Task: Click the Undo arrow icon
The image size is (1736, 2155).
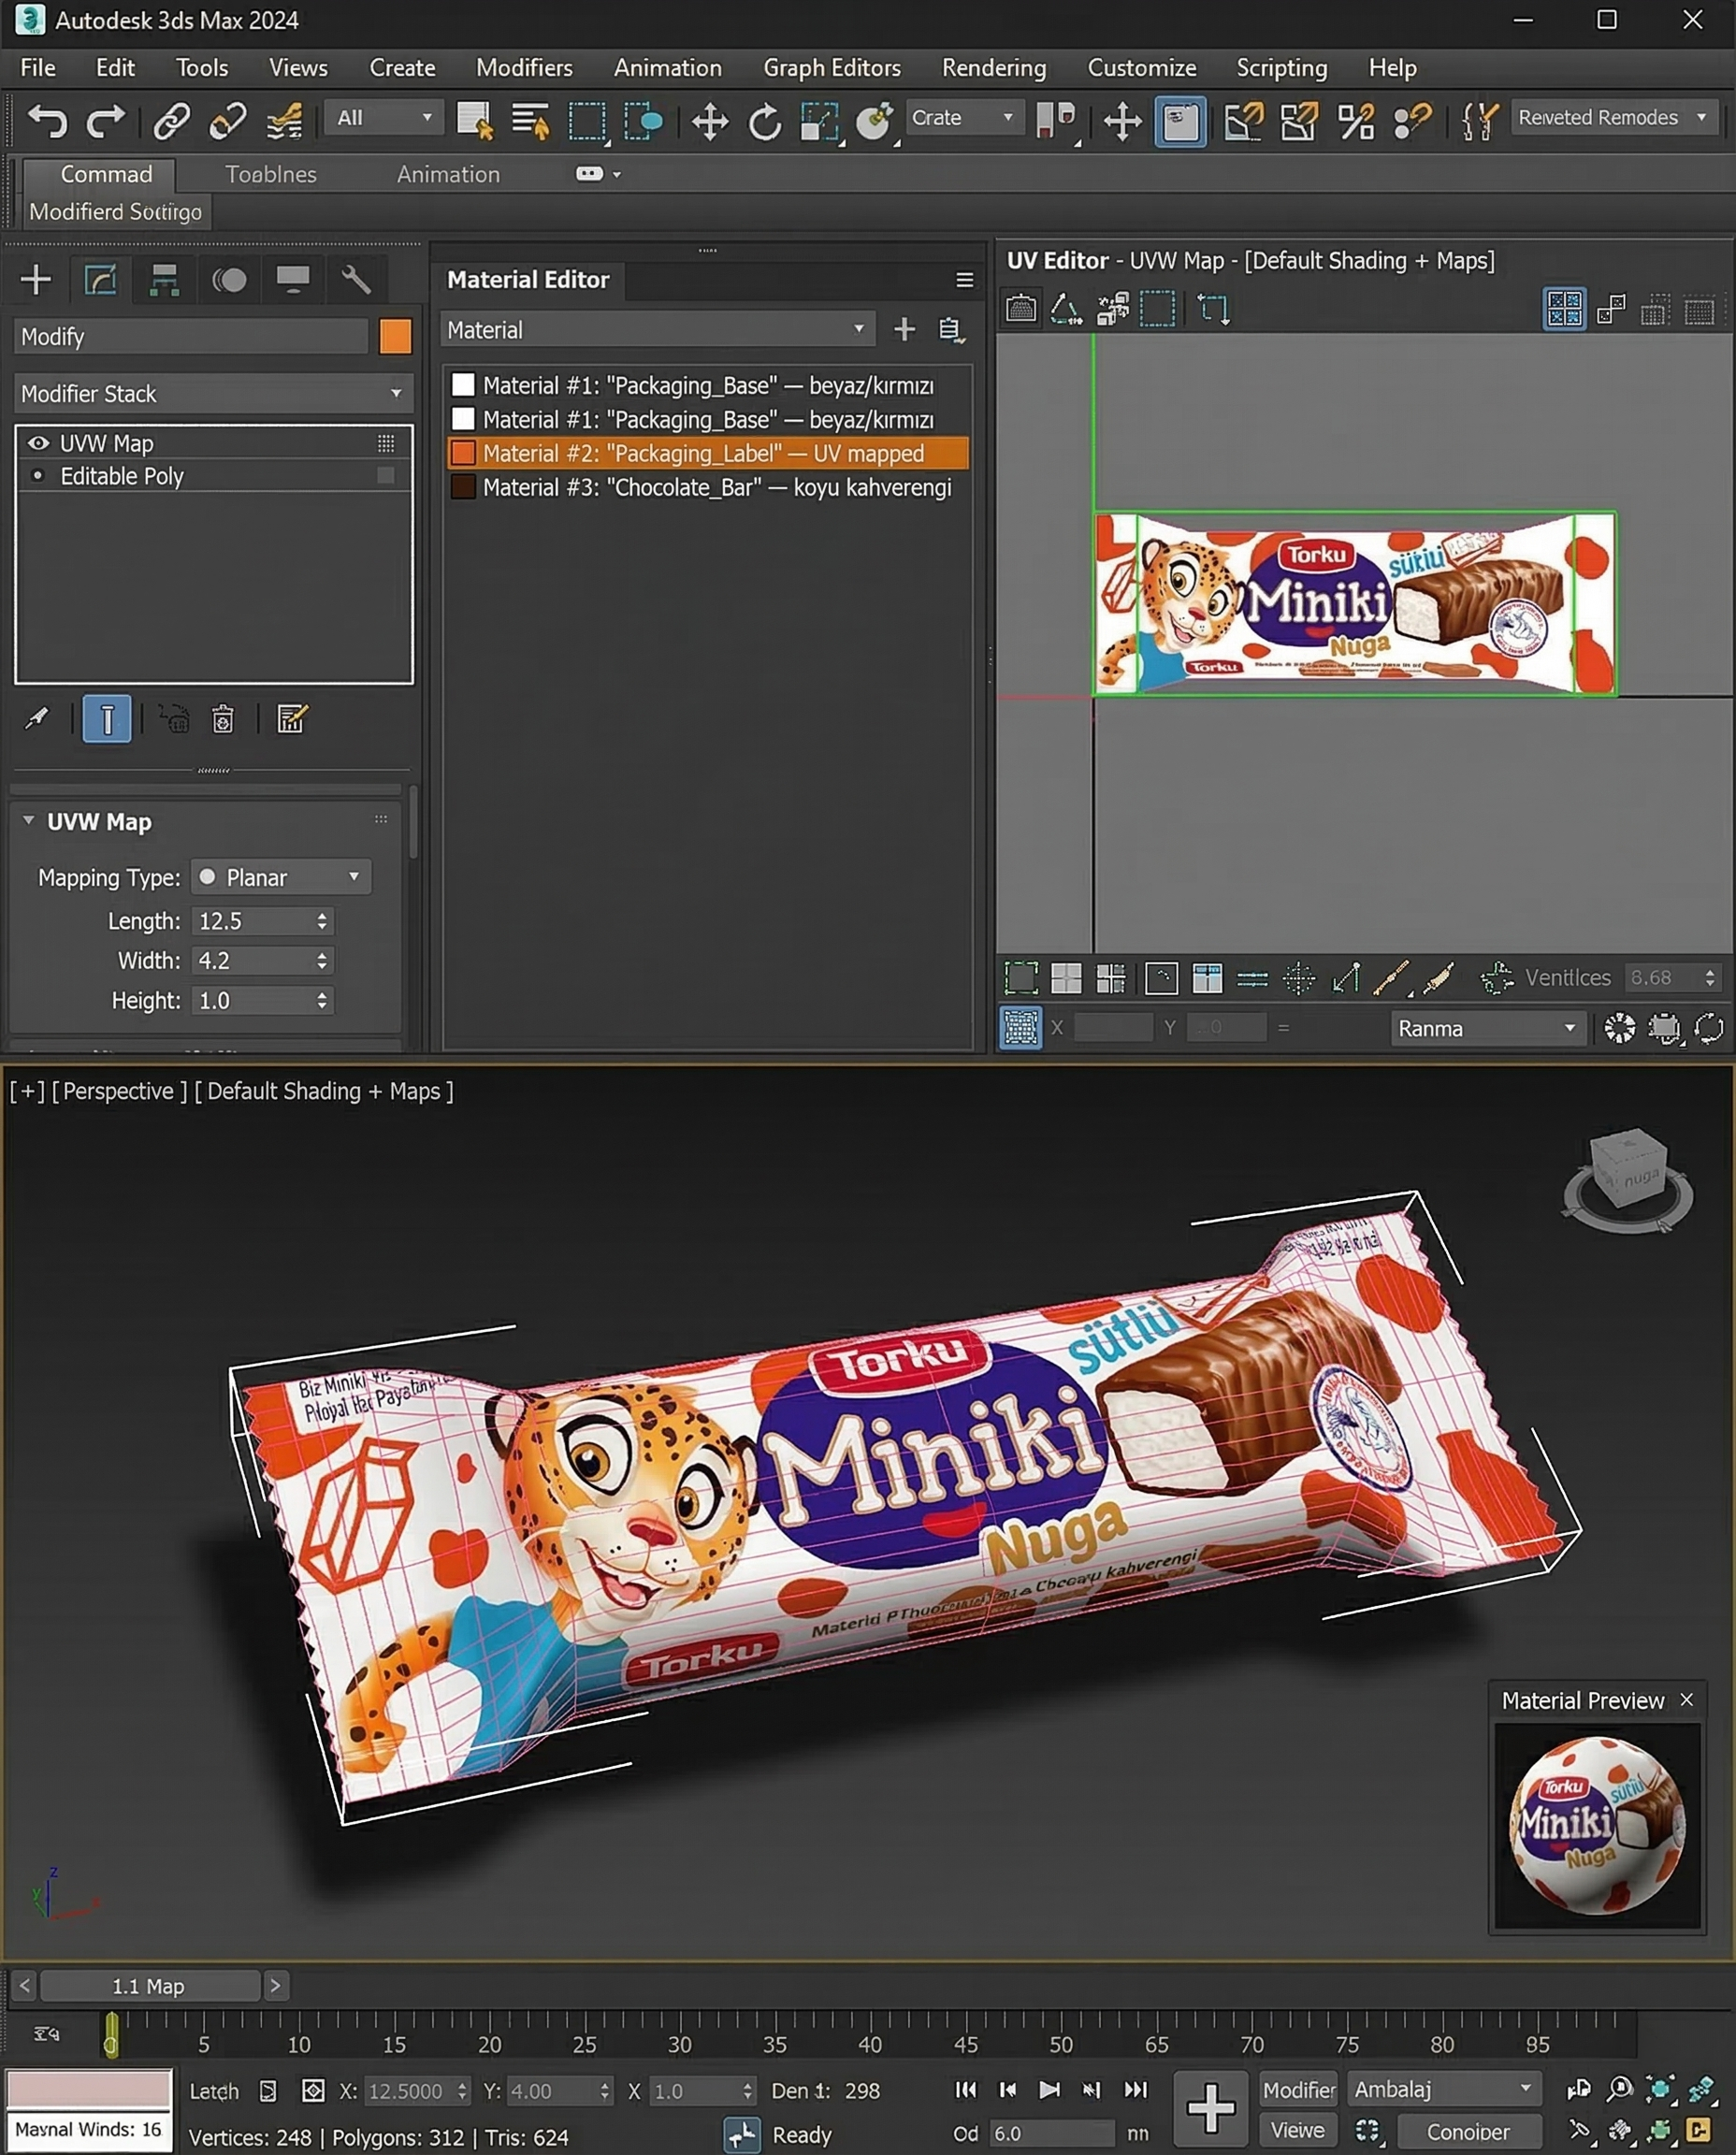Action: click(x=47, y=120)
